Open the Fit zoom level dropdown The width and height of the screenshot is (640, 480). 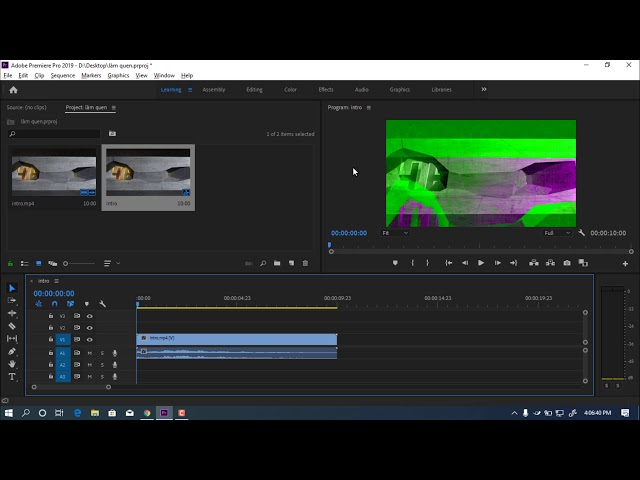pyautogui.click(x=395, y=233)
